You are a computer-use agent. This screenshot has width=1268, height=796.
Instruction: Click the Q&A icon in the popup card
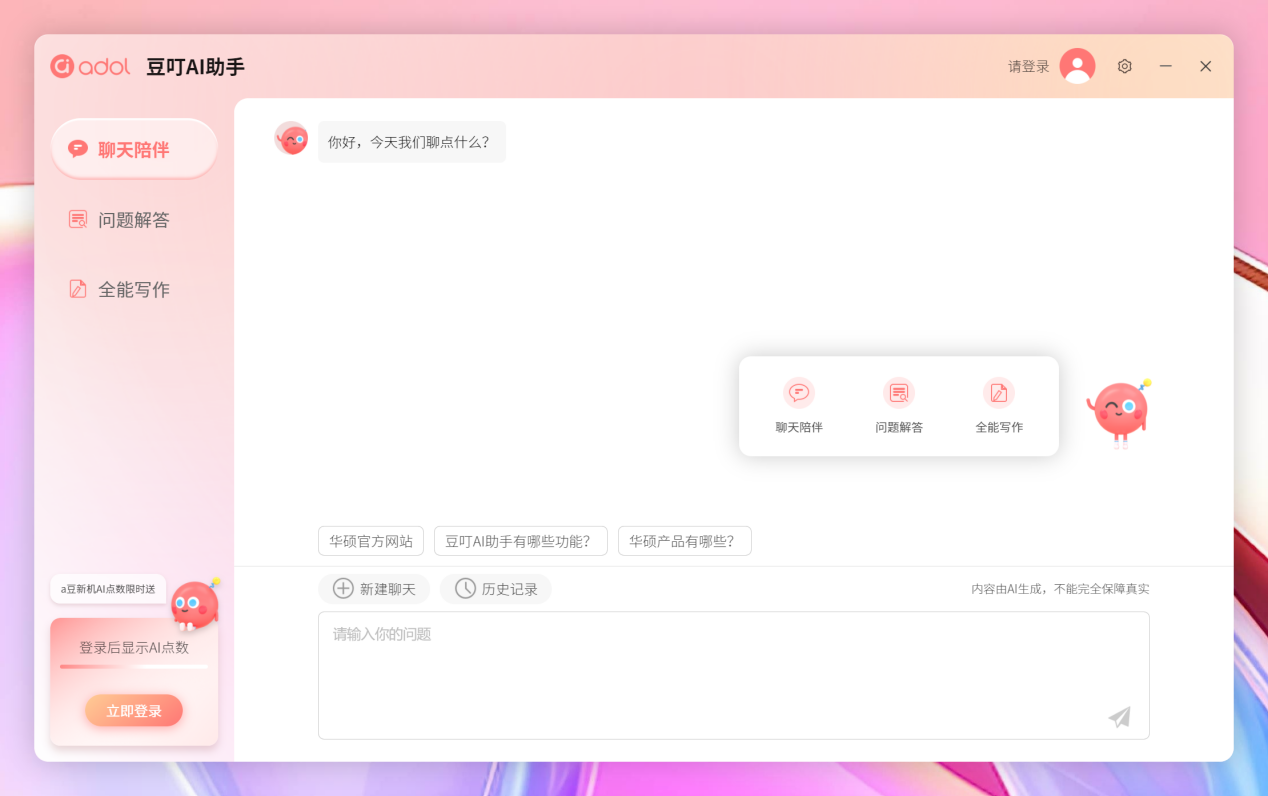[x=899, y=393]
